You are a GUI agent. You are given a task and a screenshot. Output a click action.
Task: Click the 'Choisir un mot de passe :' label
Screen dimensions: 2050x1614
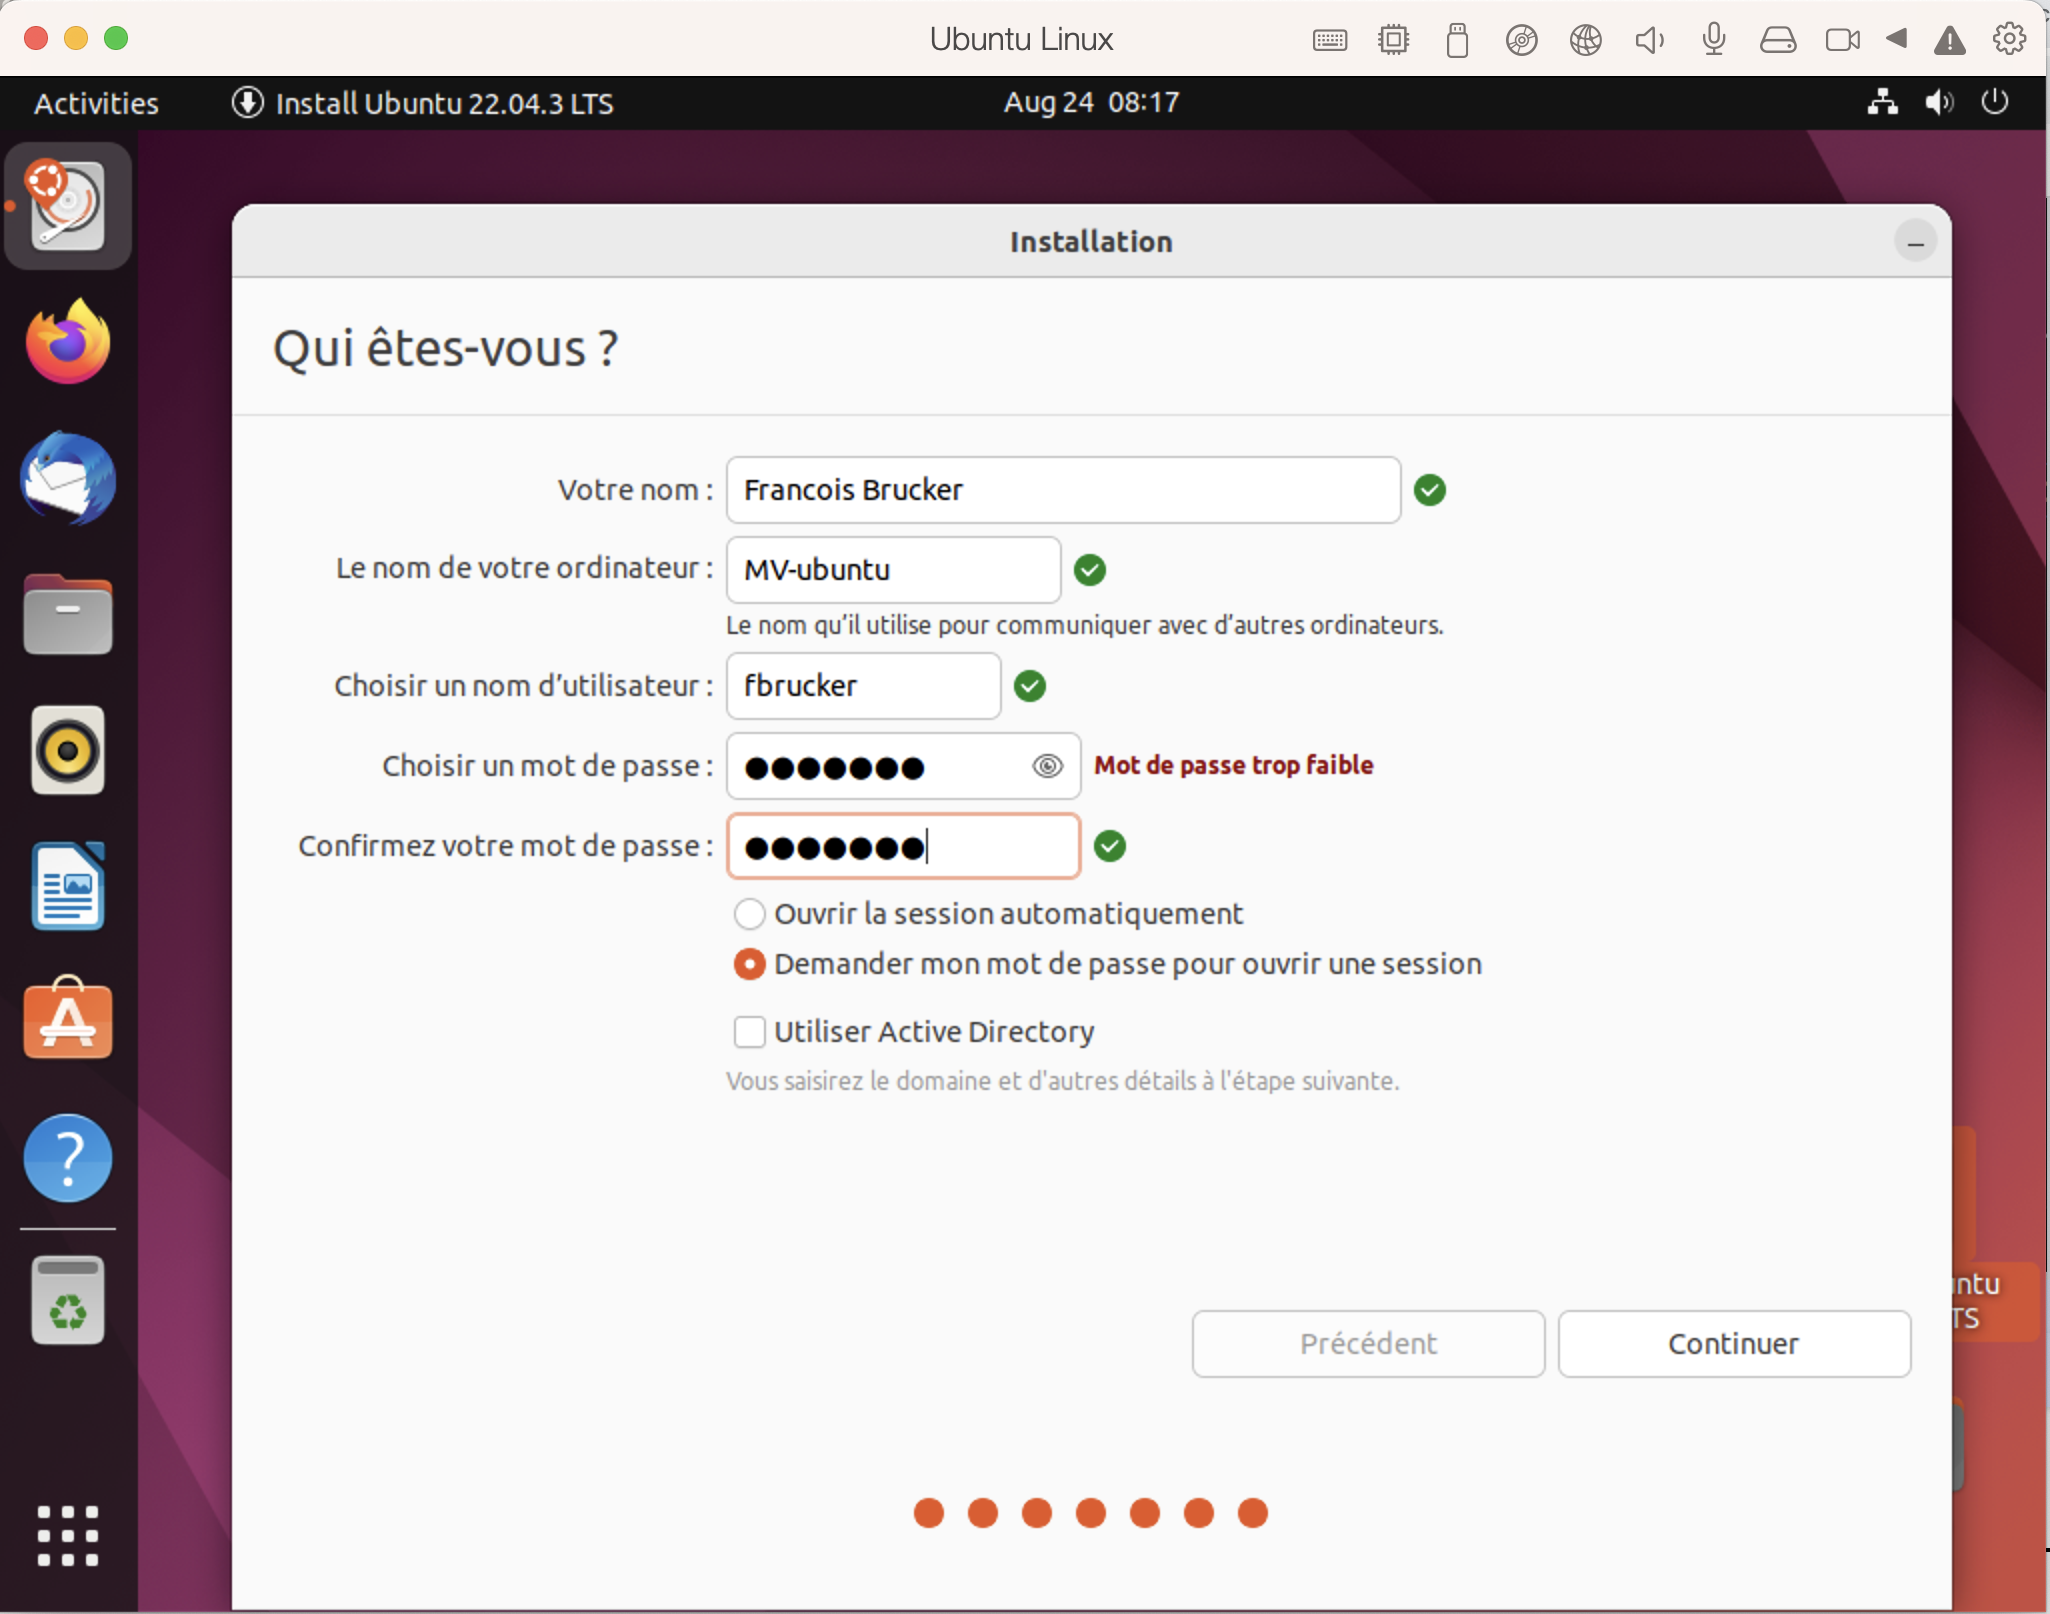[547, 766]
